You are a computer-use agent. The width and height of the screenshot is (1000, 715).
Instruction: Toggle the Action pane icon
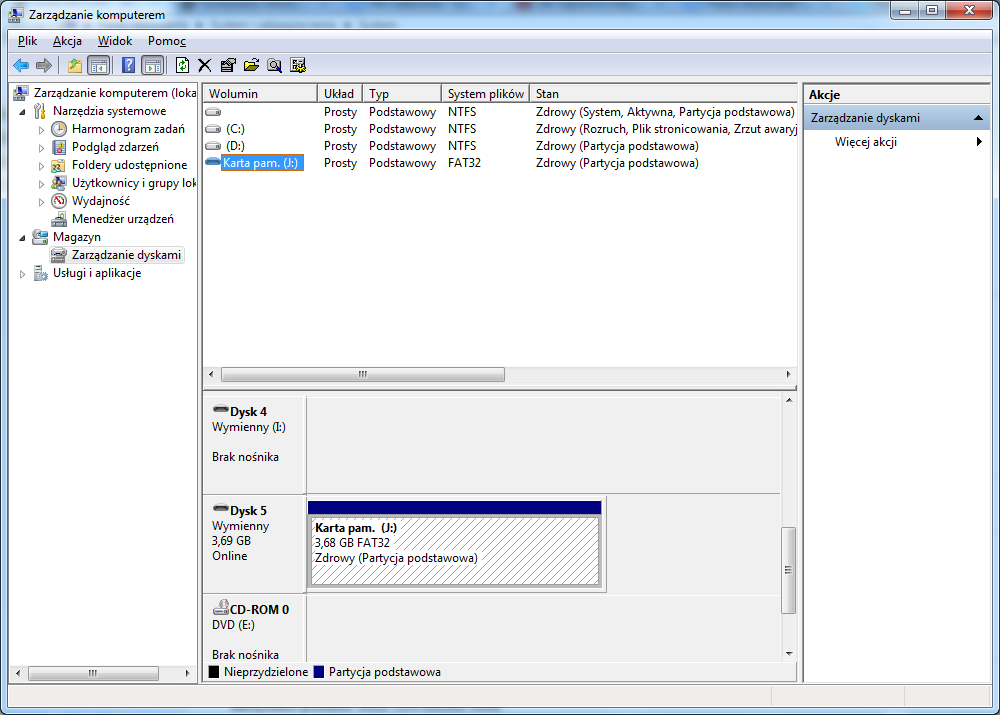[x=153, y=65]
